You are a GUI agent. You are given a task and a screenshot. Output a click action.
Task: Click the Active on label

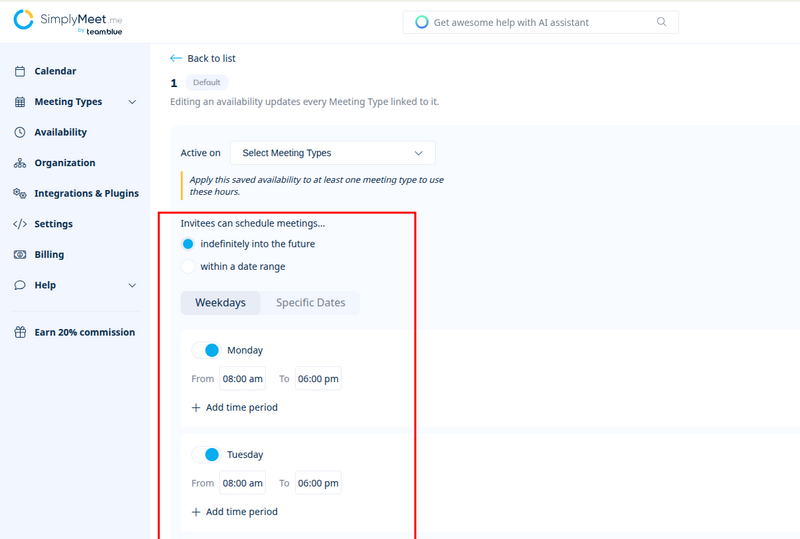tap(201, 153)
